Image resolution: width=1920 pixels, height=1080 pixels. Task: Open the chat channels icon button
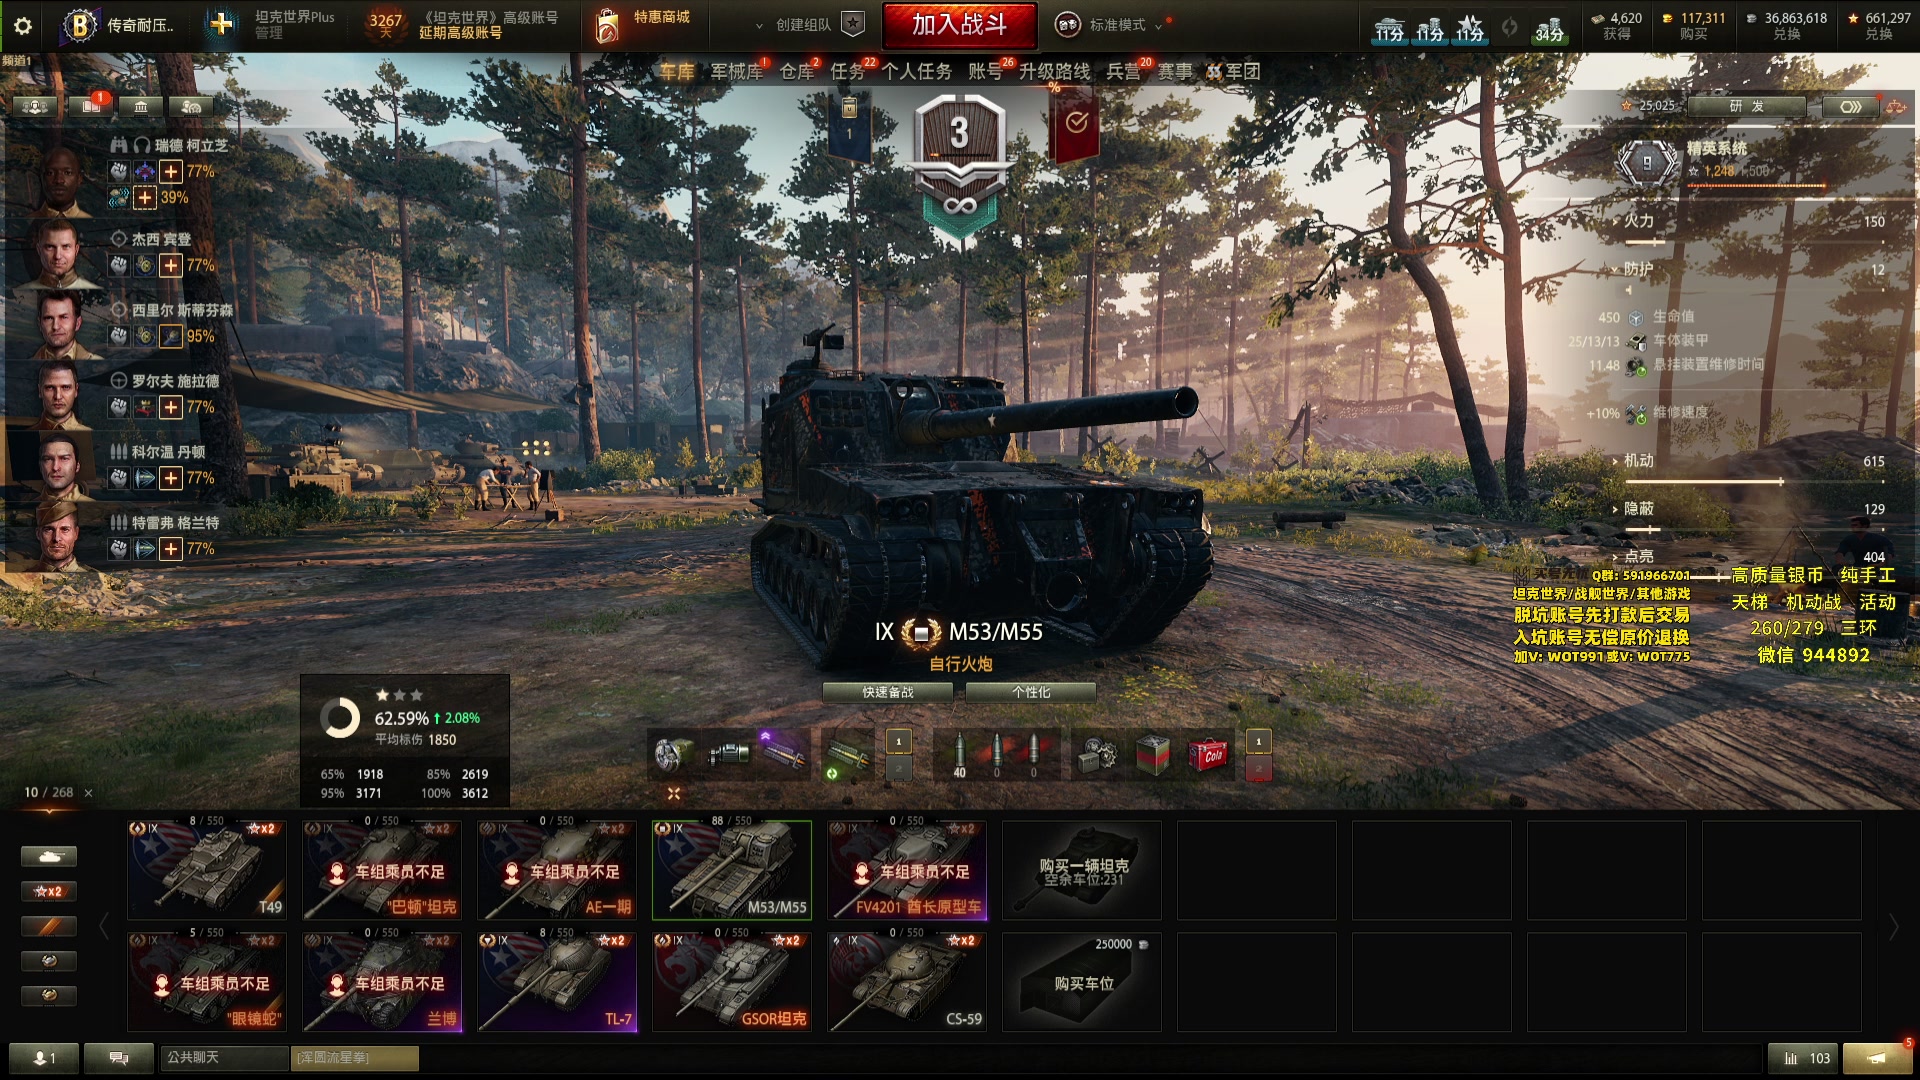pyautogui.click(x=119, y=1058)
